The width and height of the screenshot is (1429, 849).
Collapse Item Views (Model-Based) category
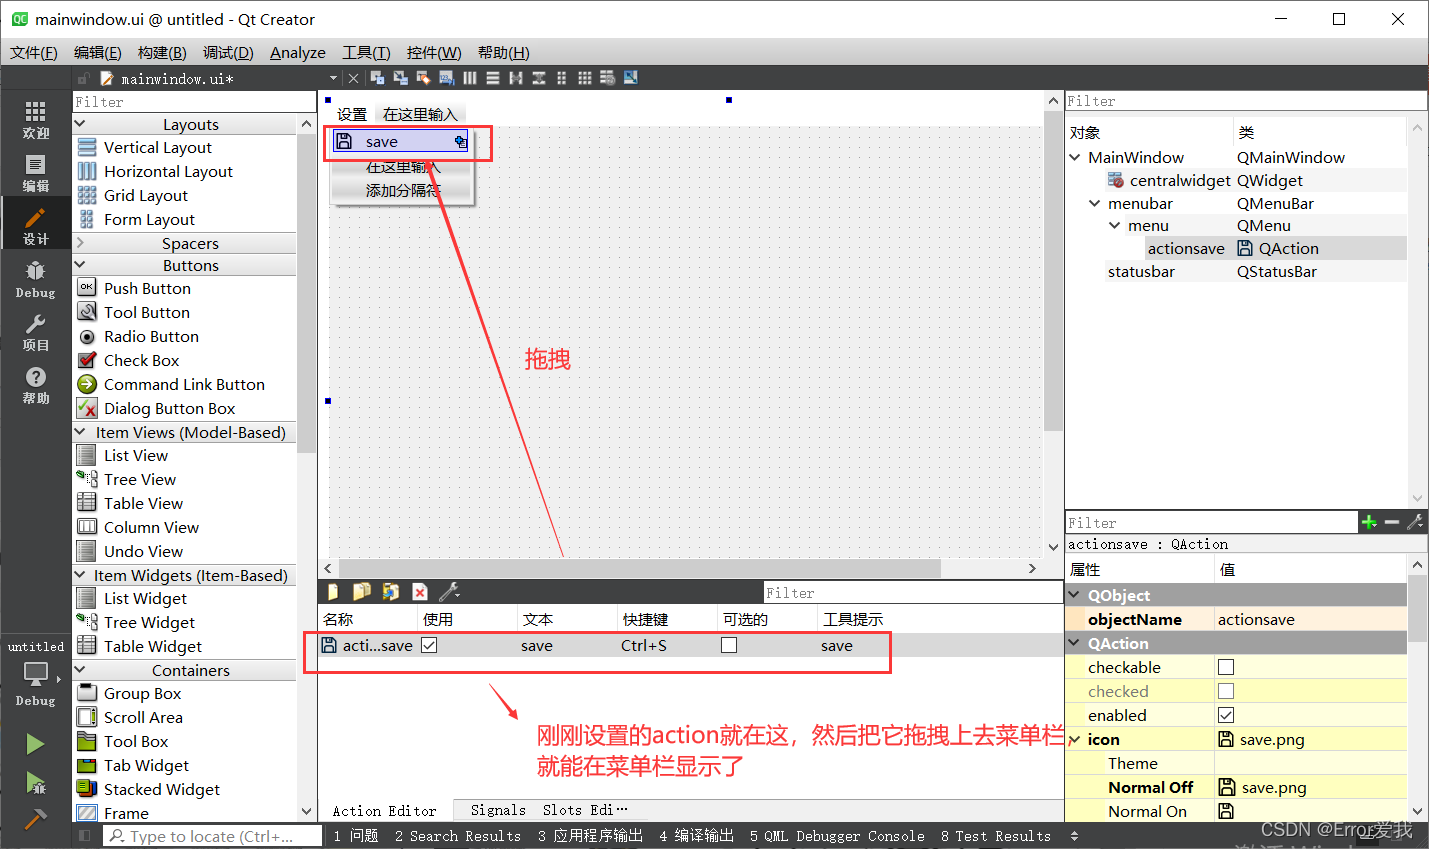81,432
